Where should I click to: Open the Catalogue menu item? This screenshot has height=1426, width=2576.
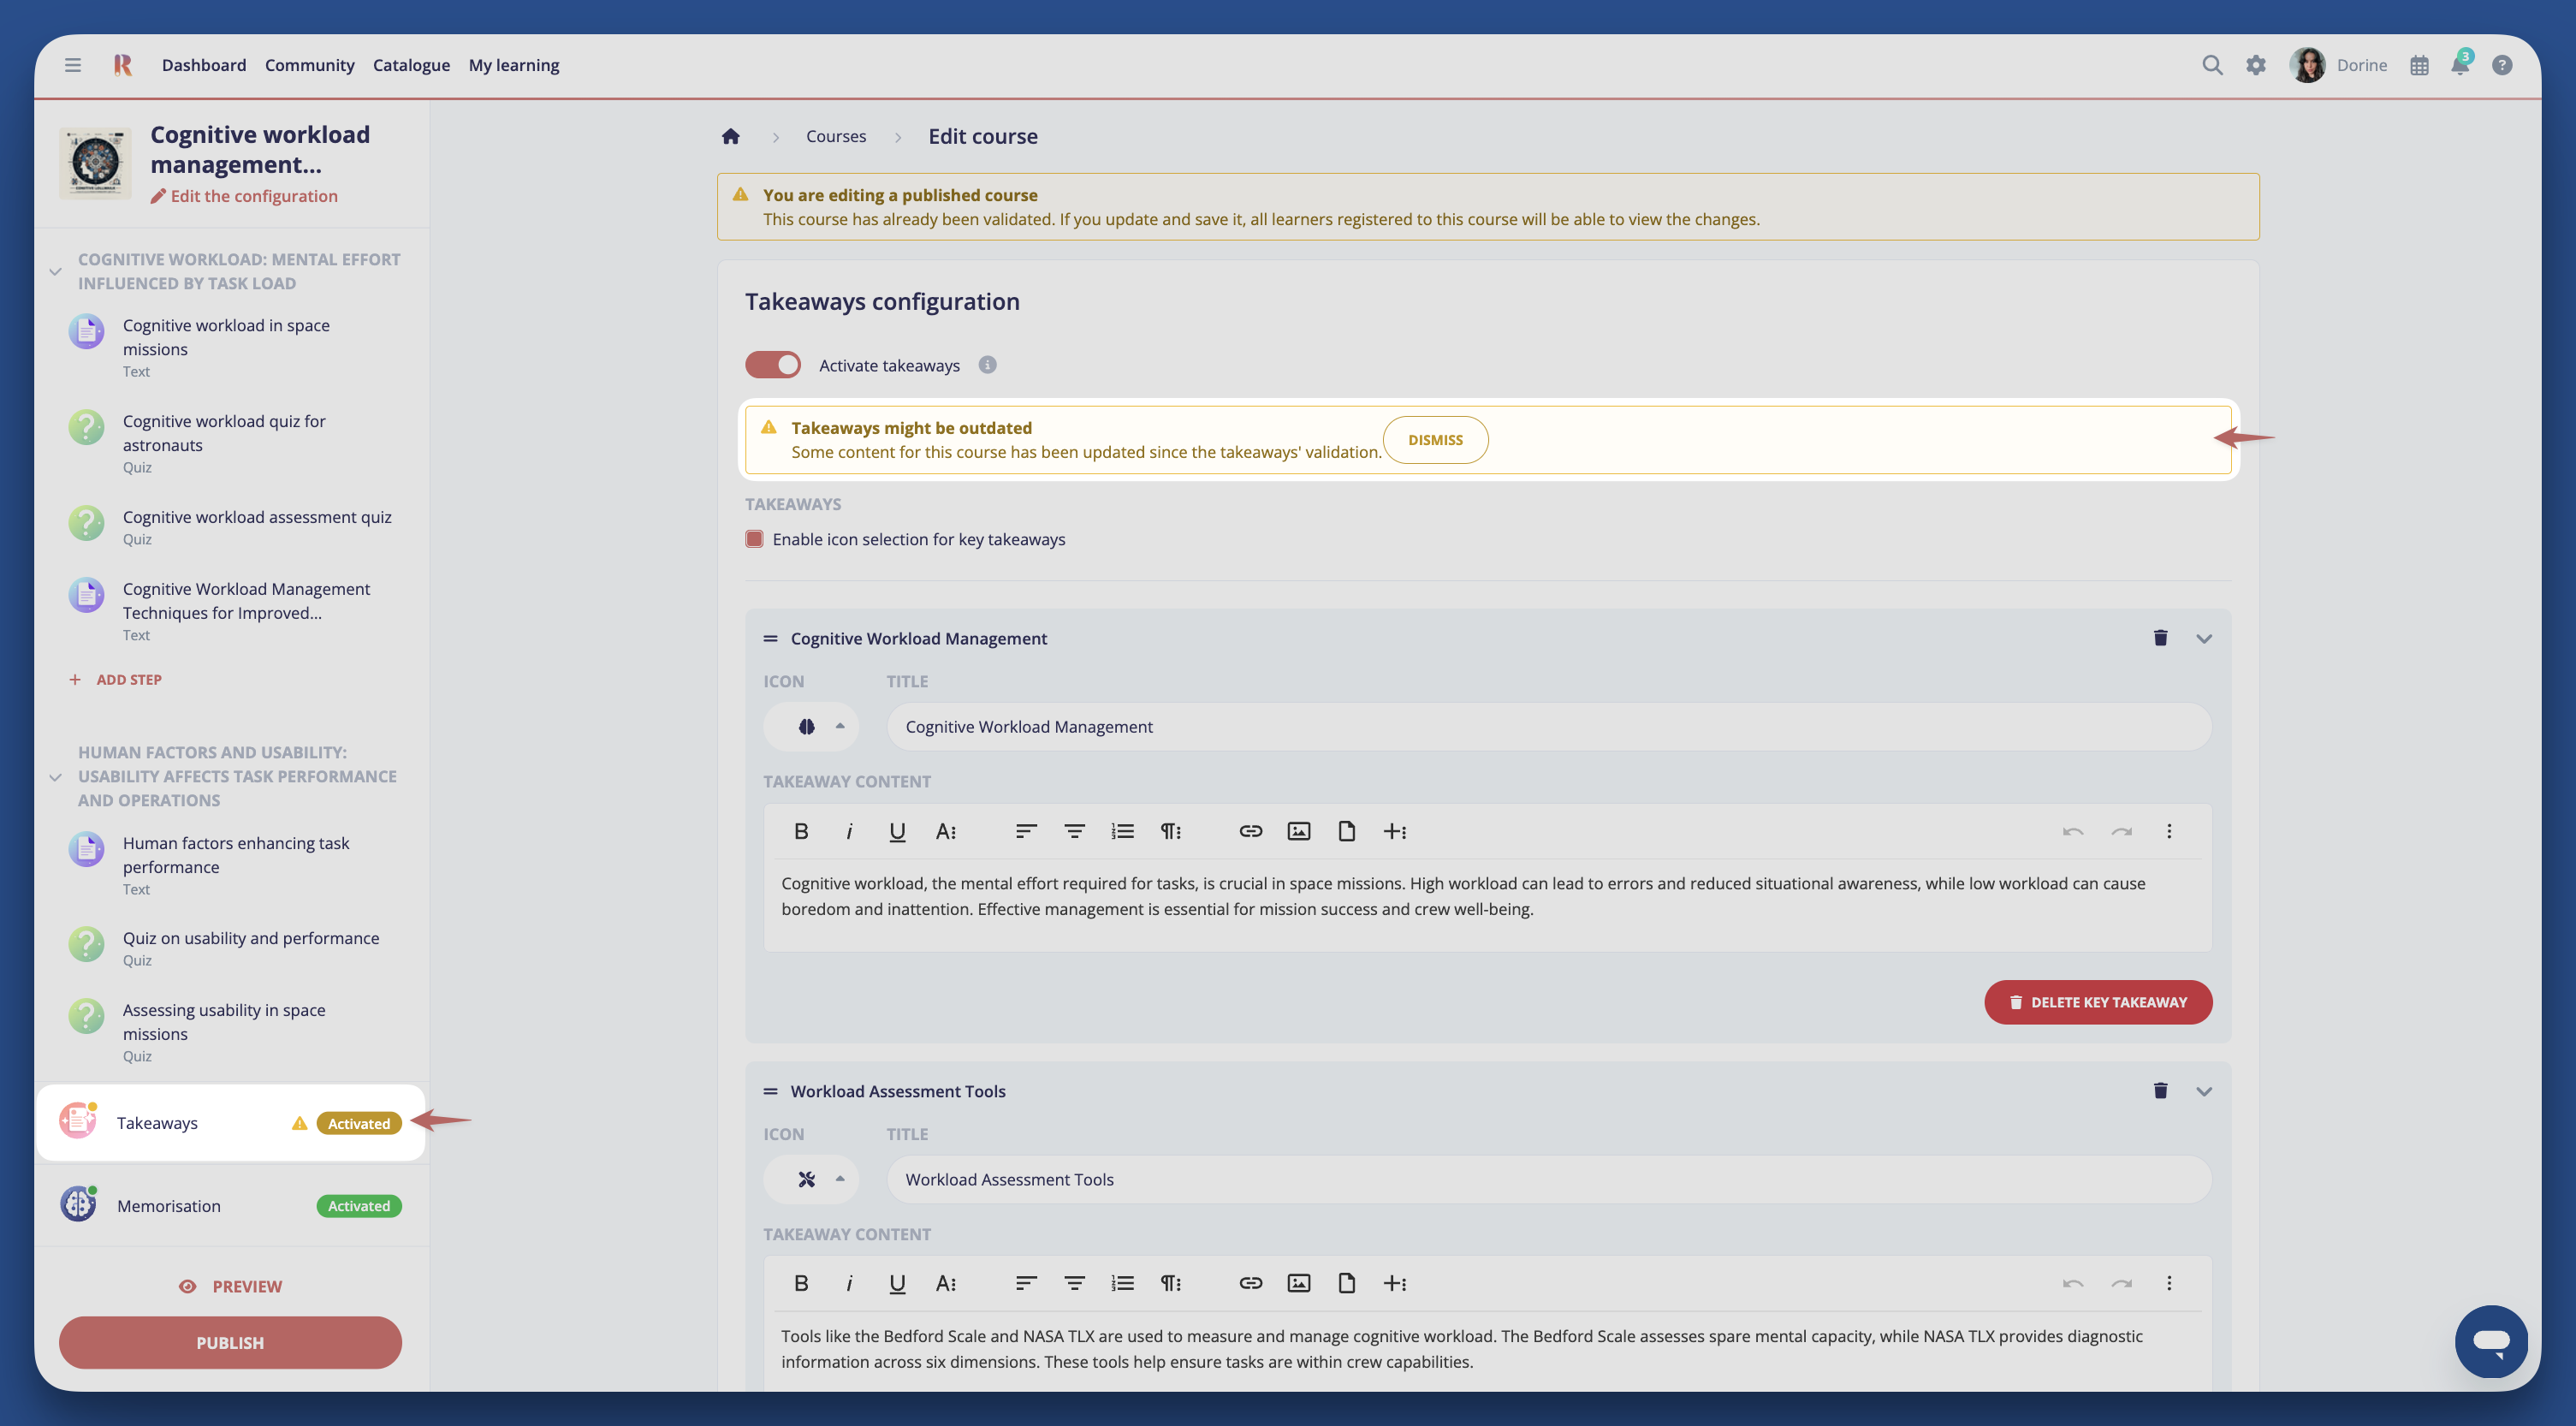411,66
